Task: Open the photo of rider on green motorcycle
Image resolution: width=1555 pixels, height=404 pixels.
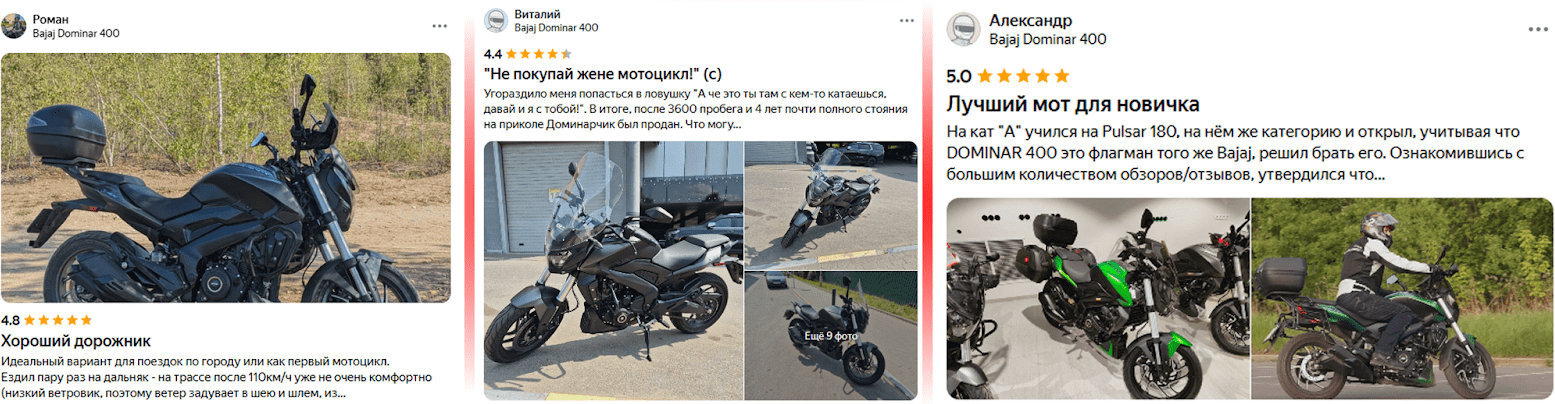Action: 1403,298
